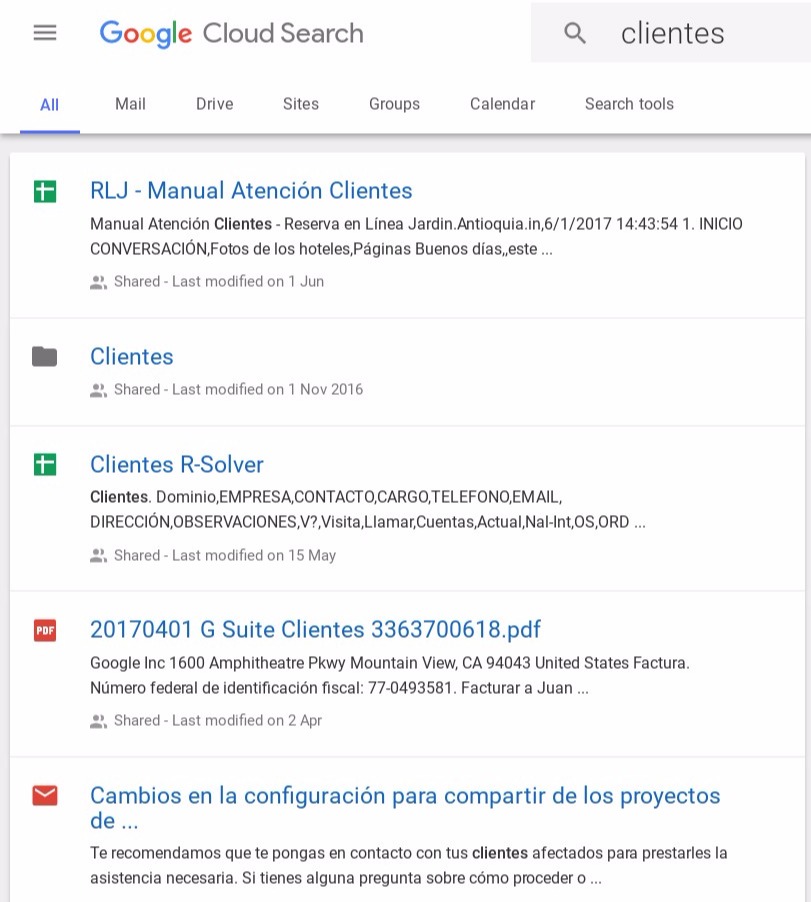The image size is (811, 902).
Task: Click snippet starting 'Manual Atención Clientes - Reserva'
Action: (416, 236)
